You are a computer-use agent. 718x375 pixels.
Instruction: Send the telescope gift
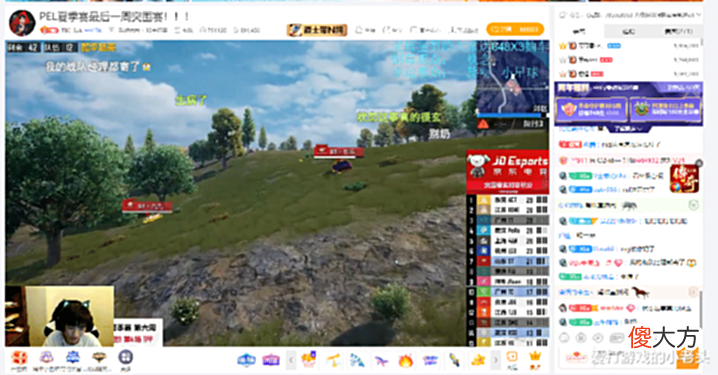pyautogui.click(x=333, y=360)
